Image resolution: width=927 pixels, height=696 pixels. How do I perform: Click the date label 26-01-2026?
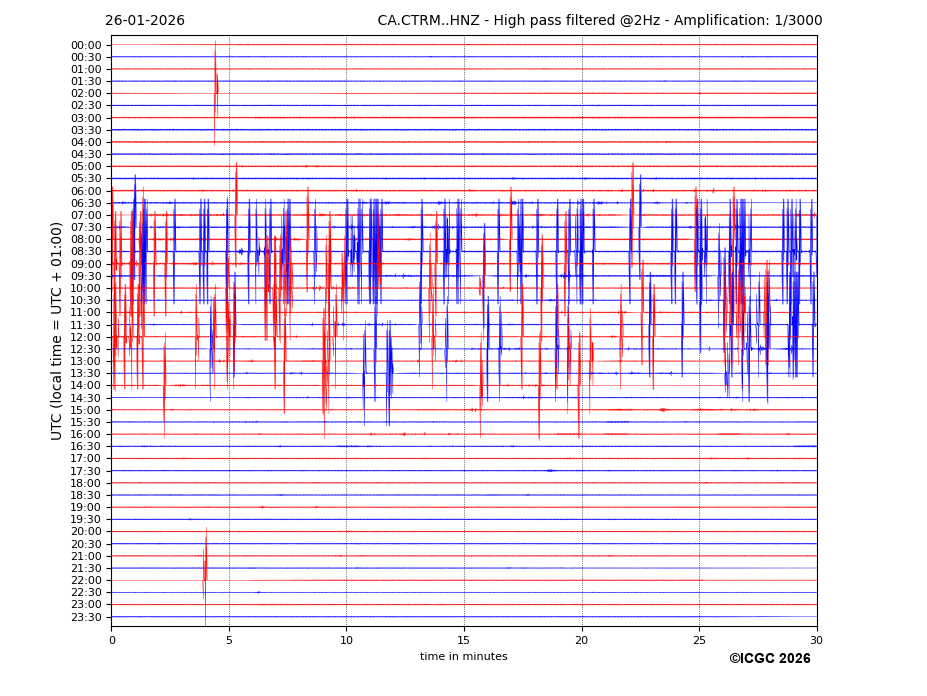145,21
